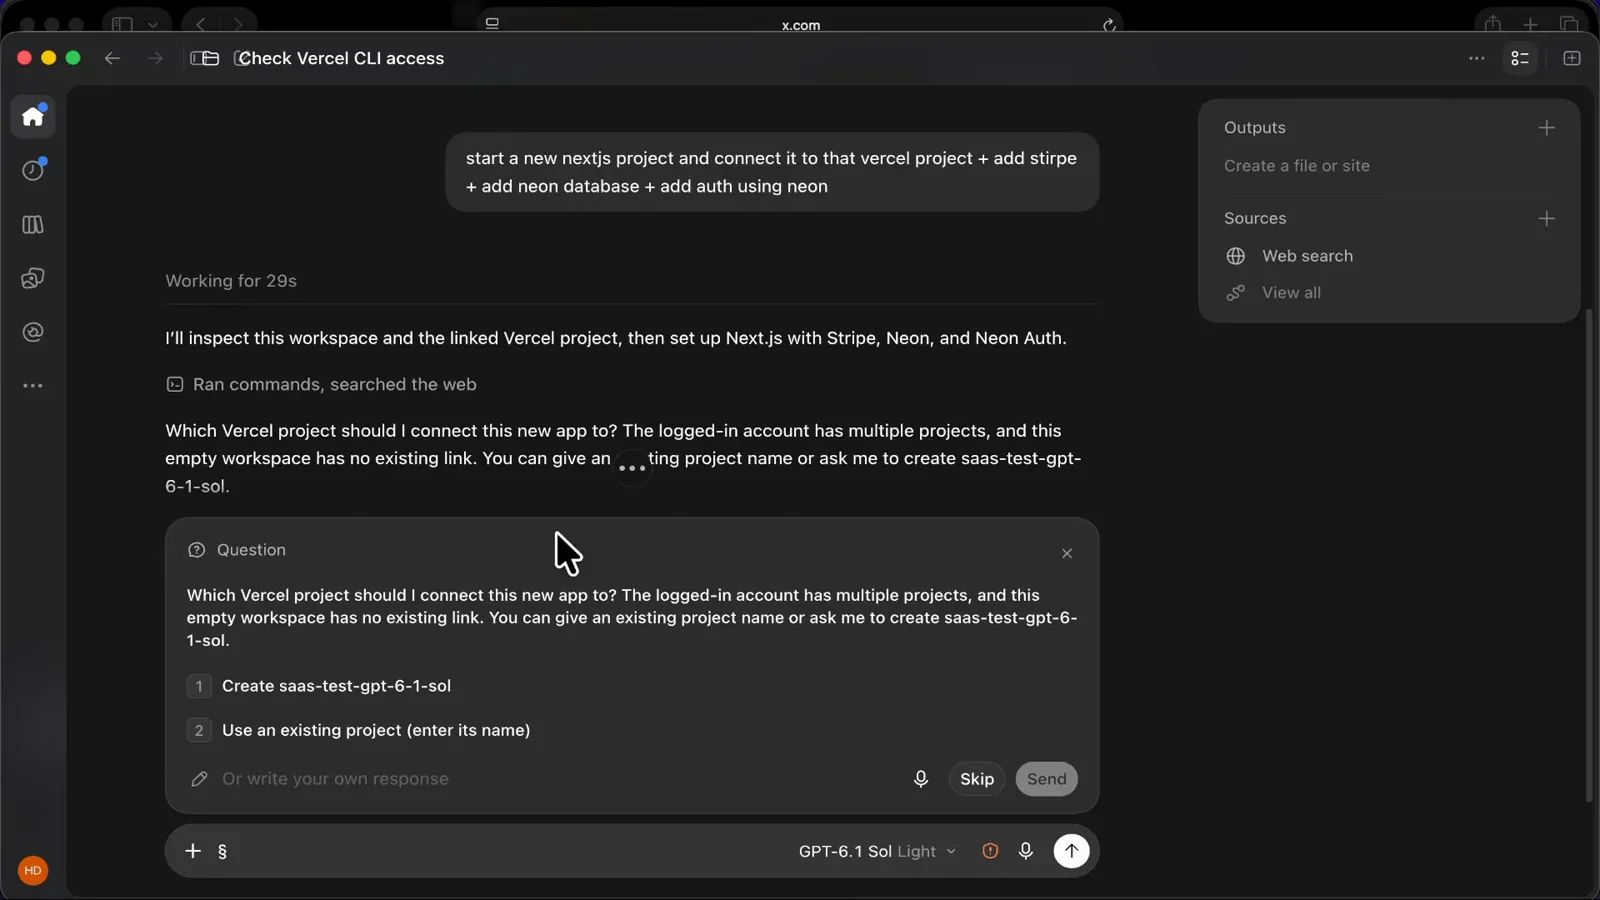Click Web search under Sources
The image size is (1600, 900).
tap(1290, 256)
